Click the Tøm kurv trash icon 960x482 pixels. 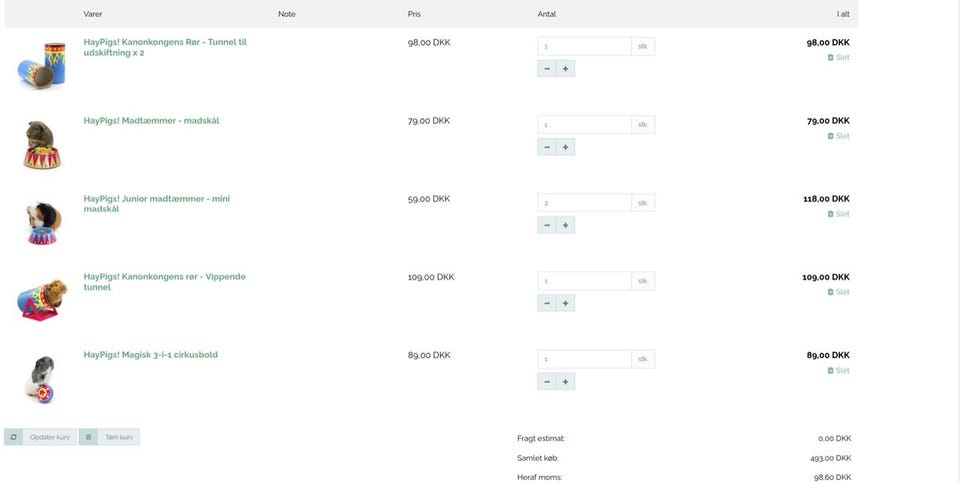click(x=88, y=437)
